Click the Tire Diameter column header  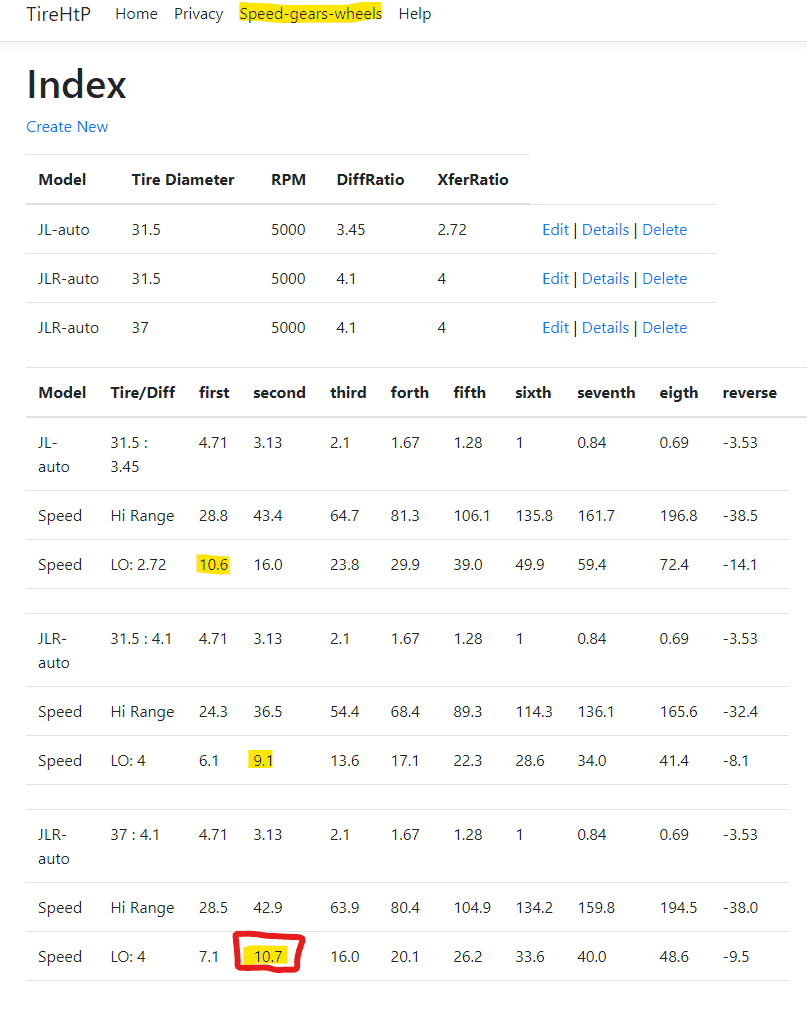point(183,180)
